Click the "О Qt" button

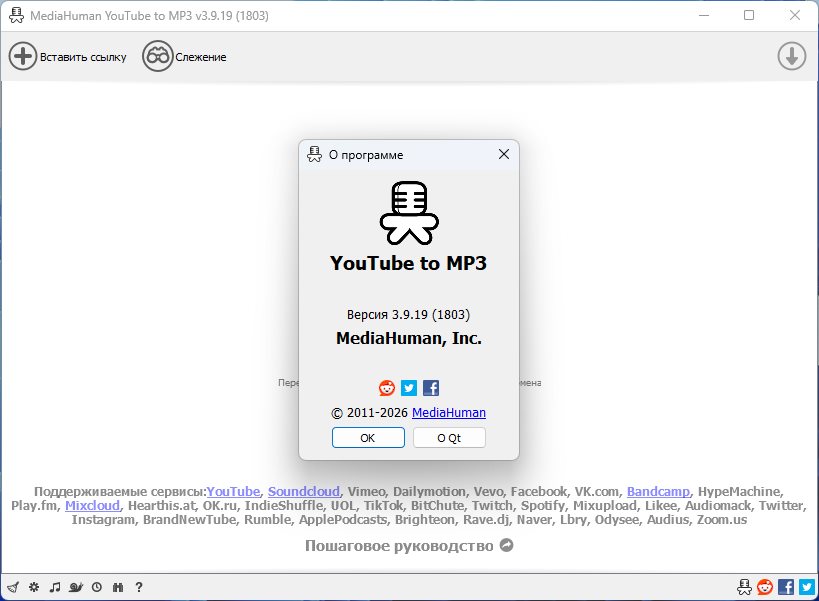click(x=449, y=437)
